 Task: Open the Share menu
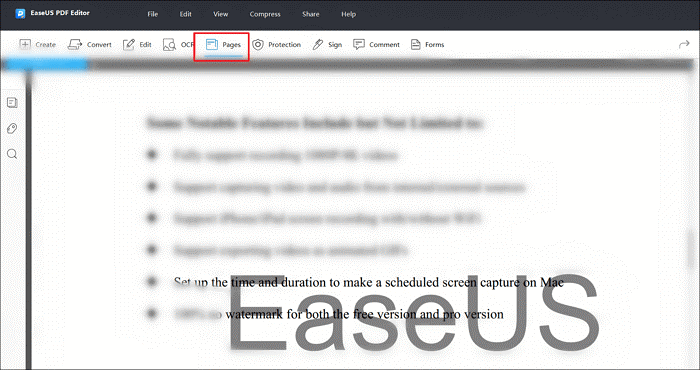[311, 14]
